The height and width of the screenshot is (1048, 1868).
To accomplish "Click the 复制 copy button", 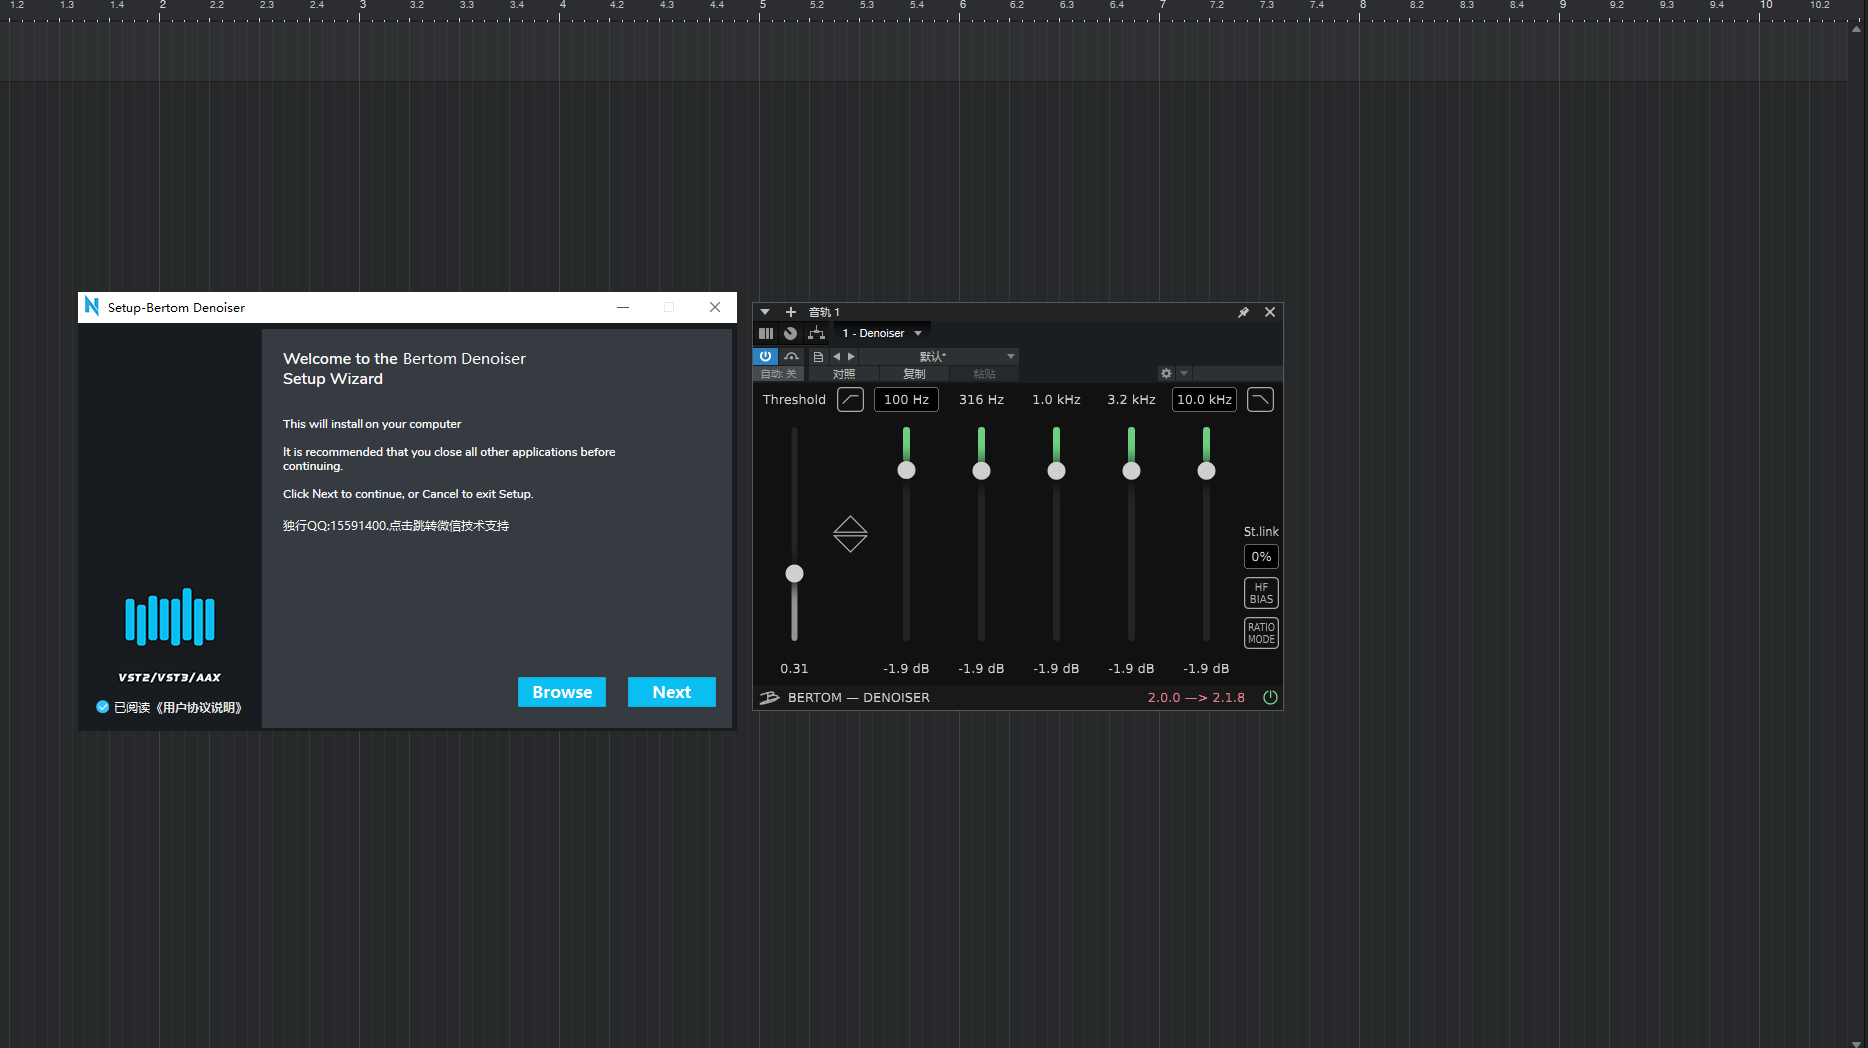I will pyautogui.click(x=914, y=374).
